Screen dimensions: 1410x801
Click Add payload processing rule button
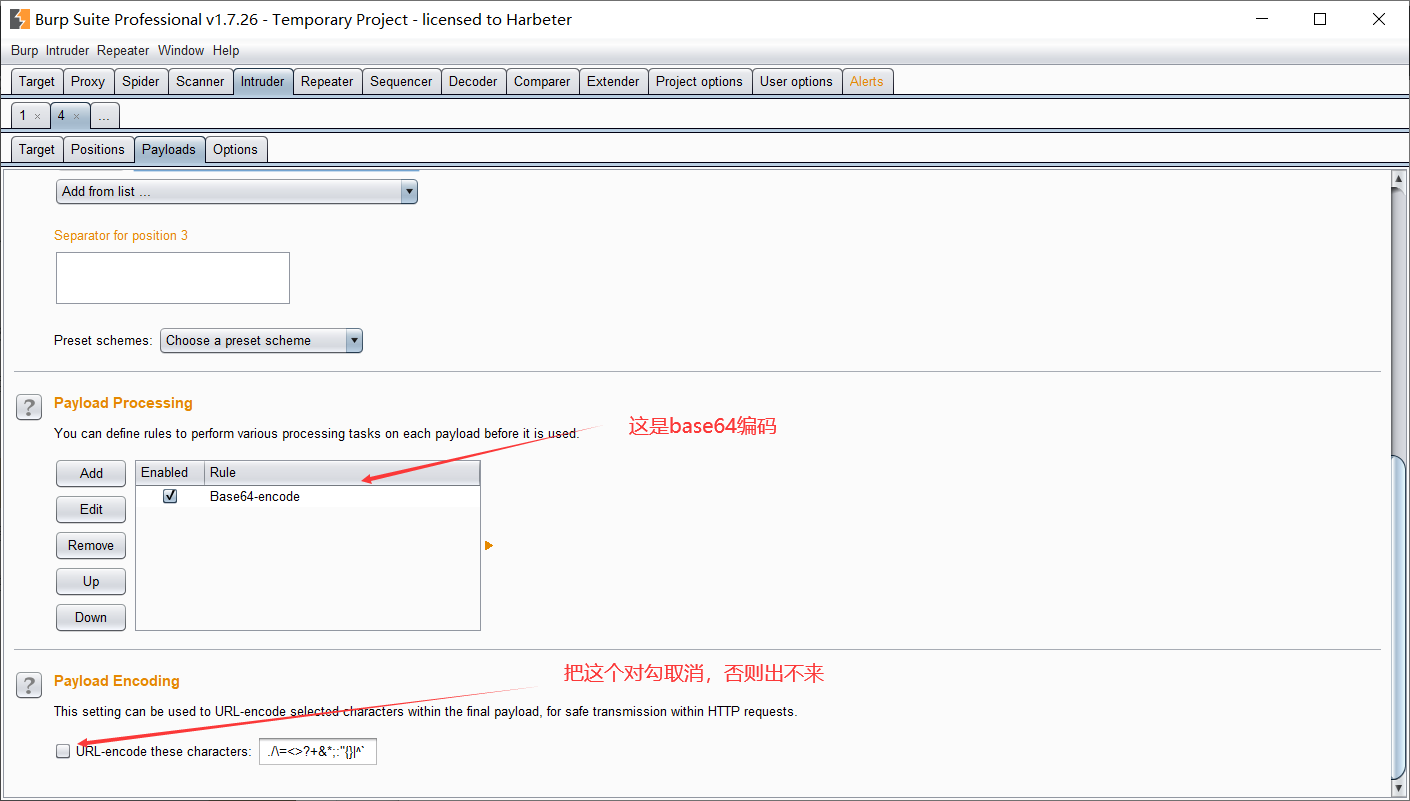click(91, 473)
